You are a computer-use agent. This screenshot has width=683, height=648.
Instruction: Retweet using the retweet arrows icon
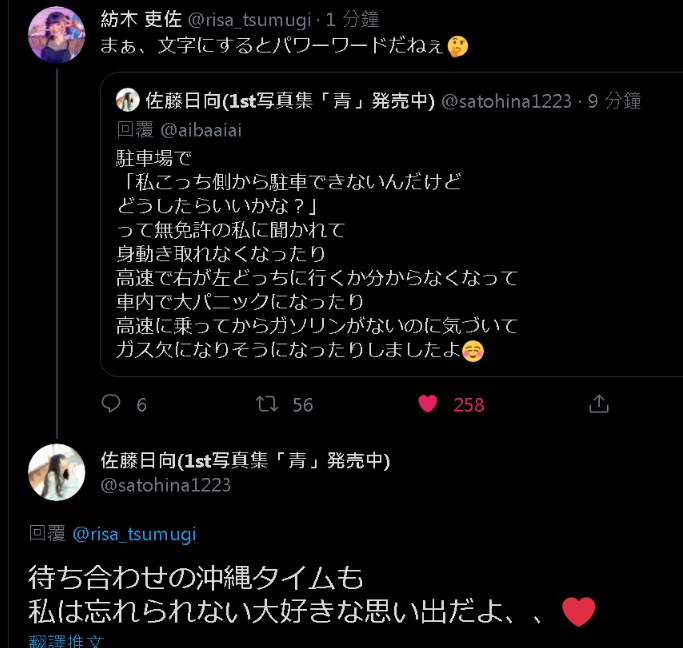[266, 403]
